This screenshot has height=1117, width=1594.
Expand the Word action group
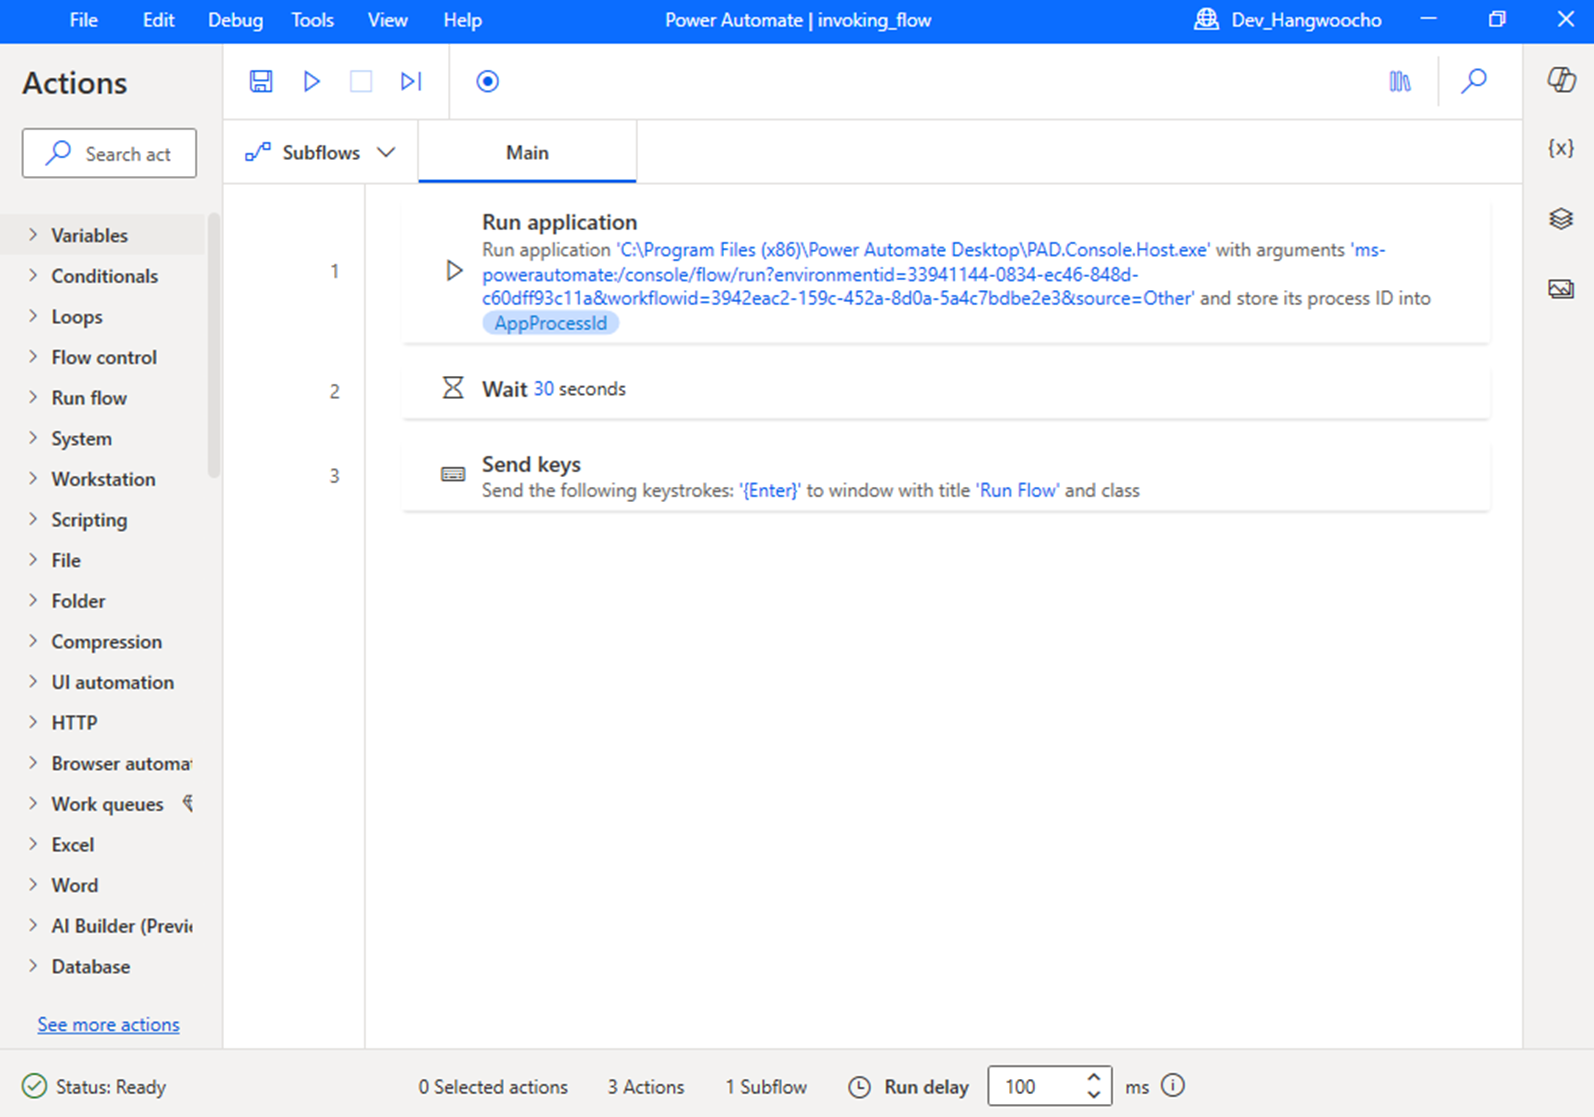pyautogui.click(x=33, y=885)
